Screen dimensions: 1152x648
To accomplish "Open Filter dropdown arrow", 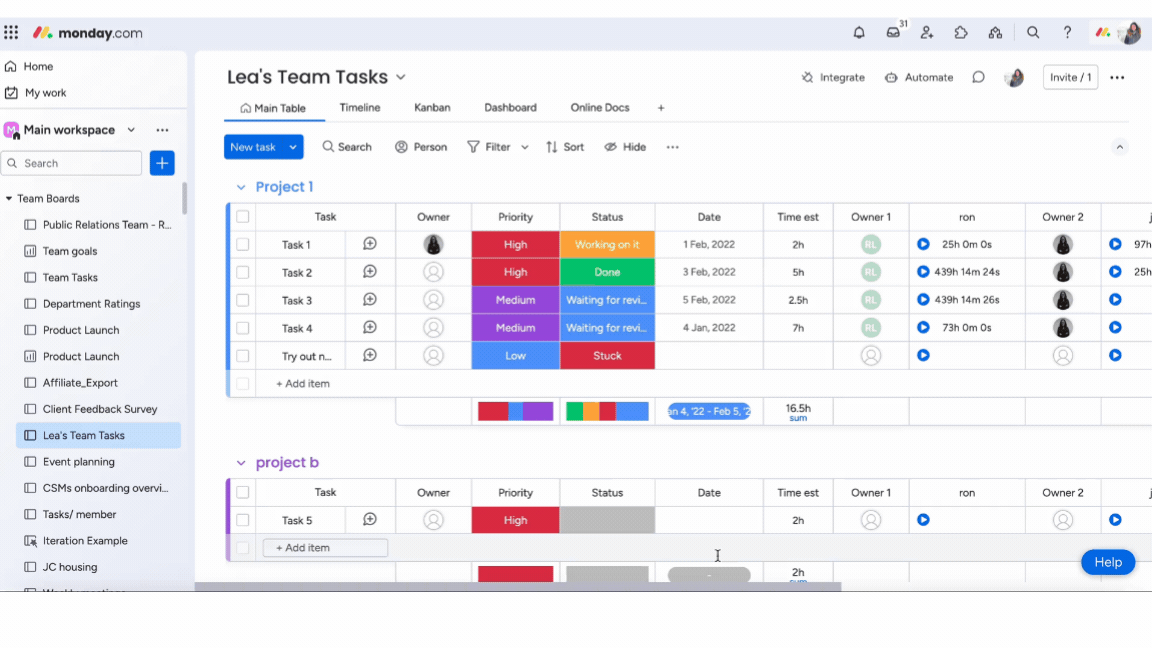I will click(x=525, y=147).
